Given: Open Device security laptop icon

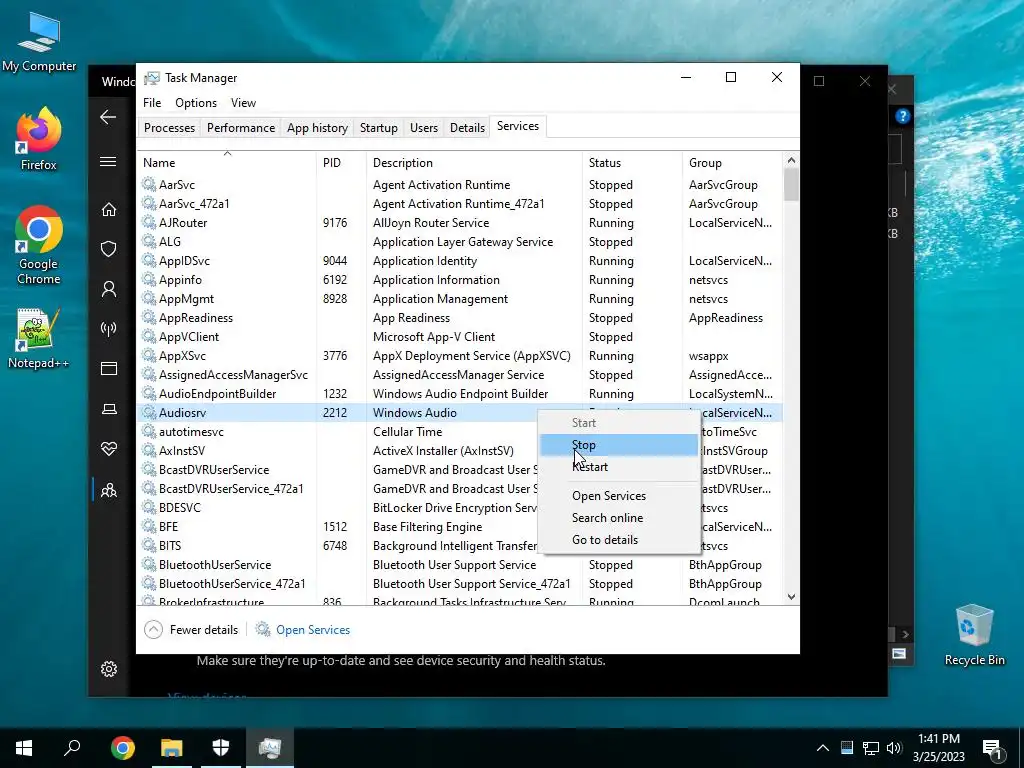Looking at the screenshot, I should (x=108, y=409).
